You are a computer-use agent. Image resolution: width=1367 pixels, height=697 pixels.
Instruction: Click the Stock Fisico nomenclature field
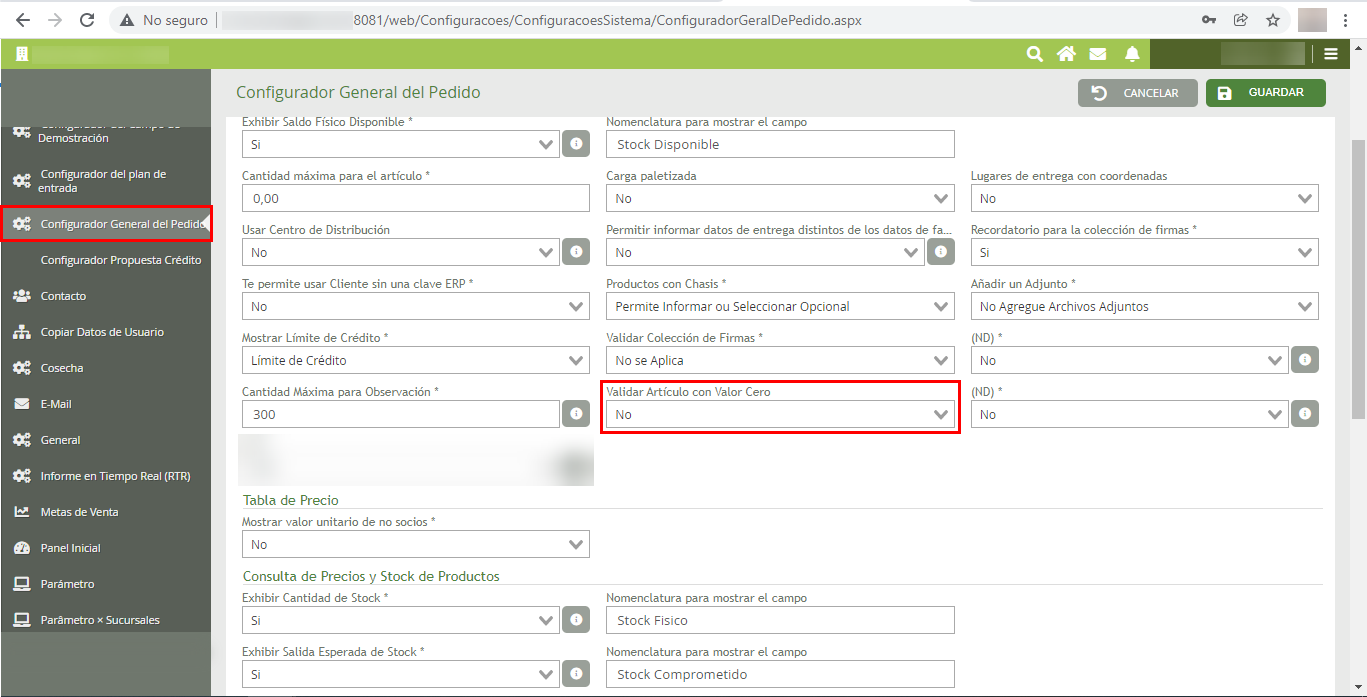(x=780, y=620)
